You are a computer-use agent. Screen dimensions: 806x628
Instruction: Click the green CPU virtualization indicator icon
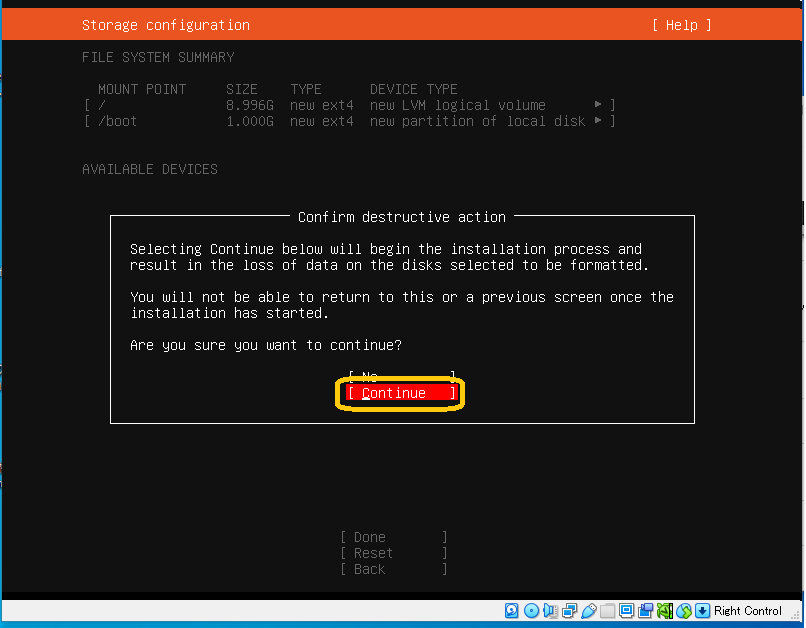click(664, 610)
